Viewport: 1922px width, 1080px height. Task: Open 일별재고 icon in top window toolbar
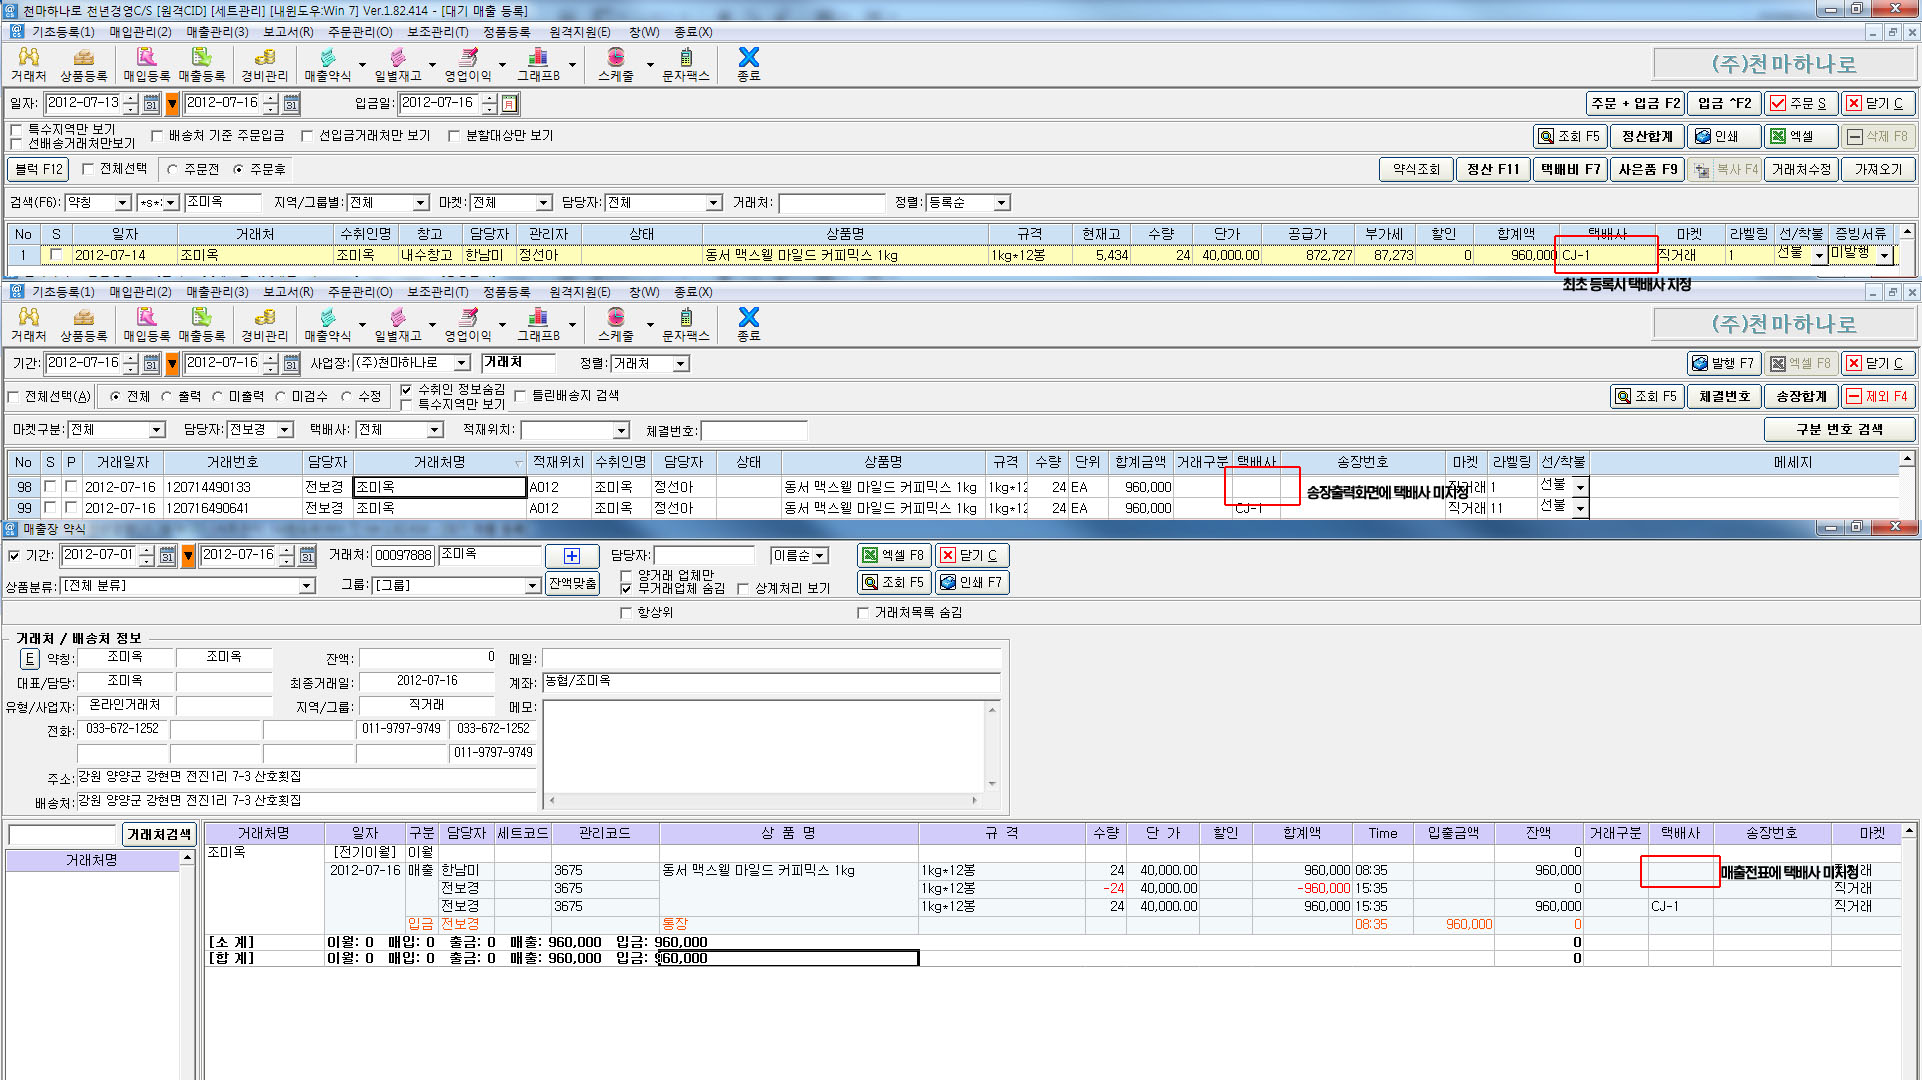398,64
